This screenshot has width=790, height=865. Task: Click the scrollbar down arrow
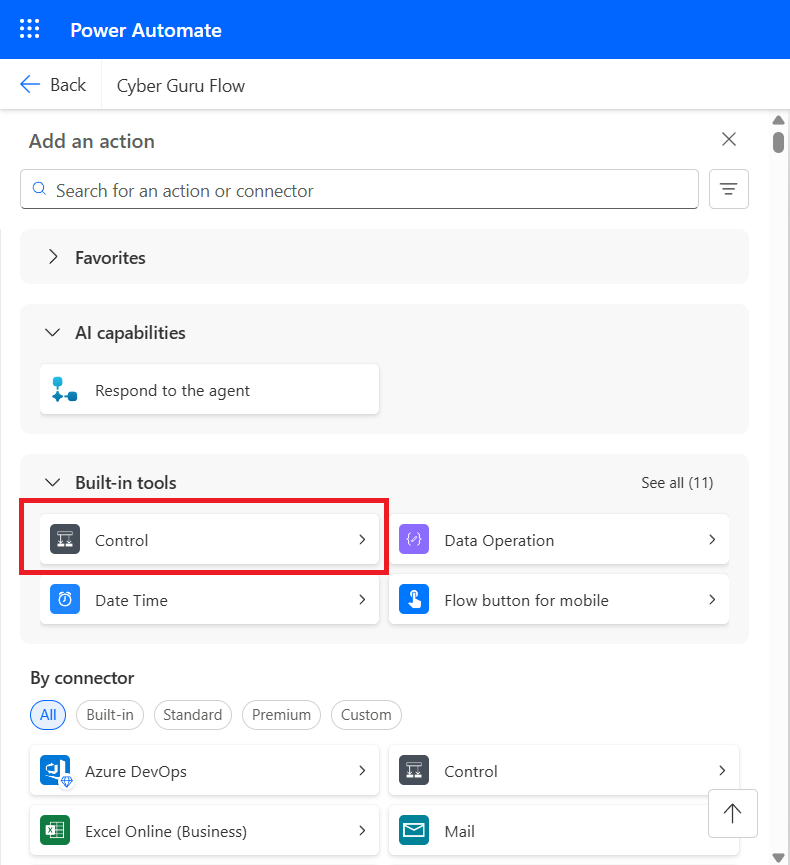pos(778,857)
